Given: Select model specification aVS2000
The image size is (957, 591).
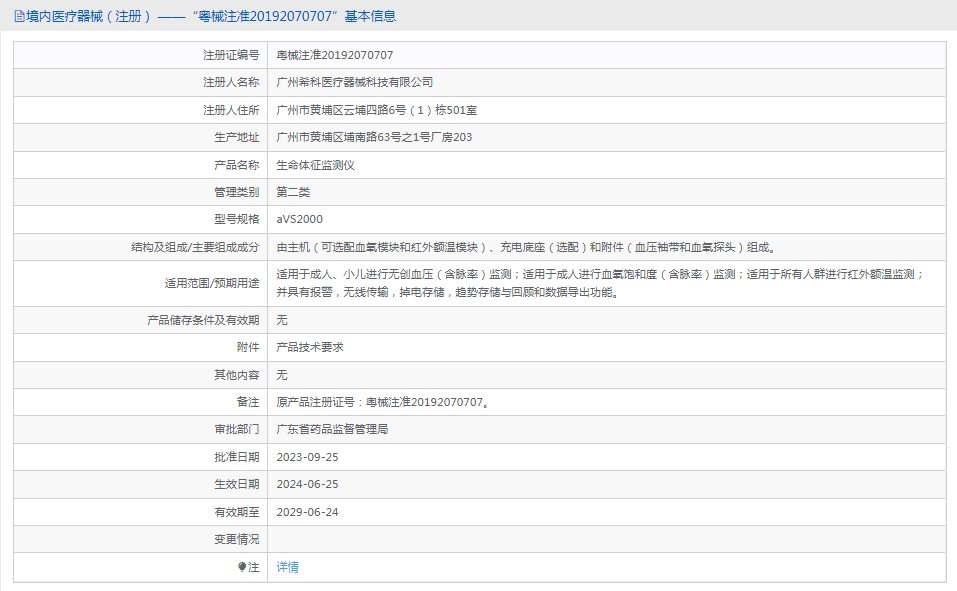Looking at the screenshot, I should click(x=300, y=219).
